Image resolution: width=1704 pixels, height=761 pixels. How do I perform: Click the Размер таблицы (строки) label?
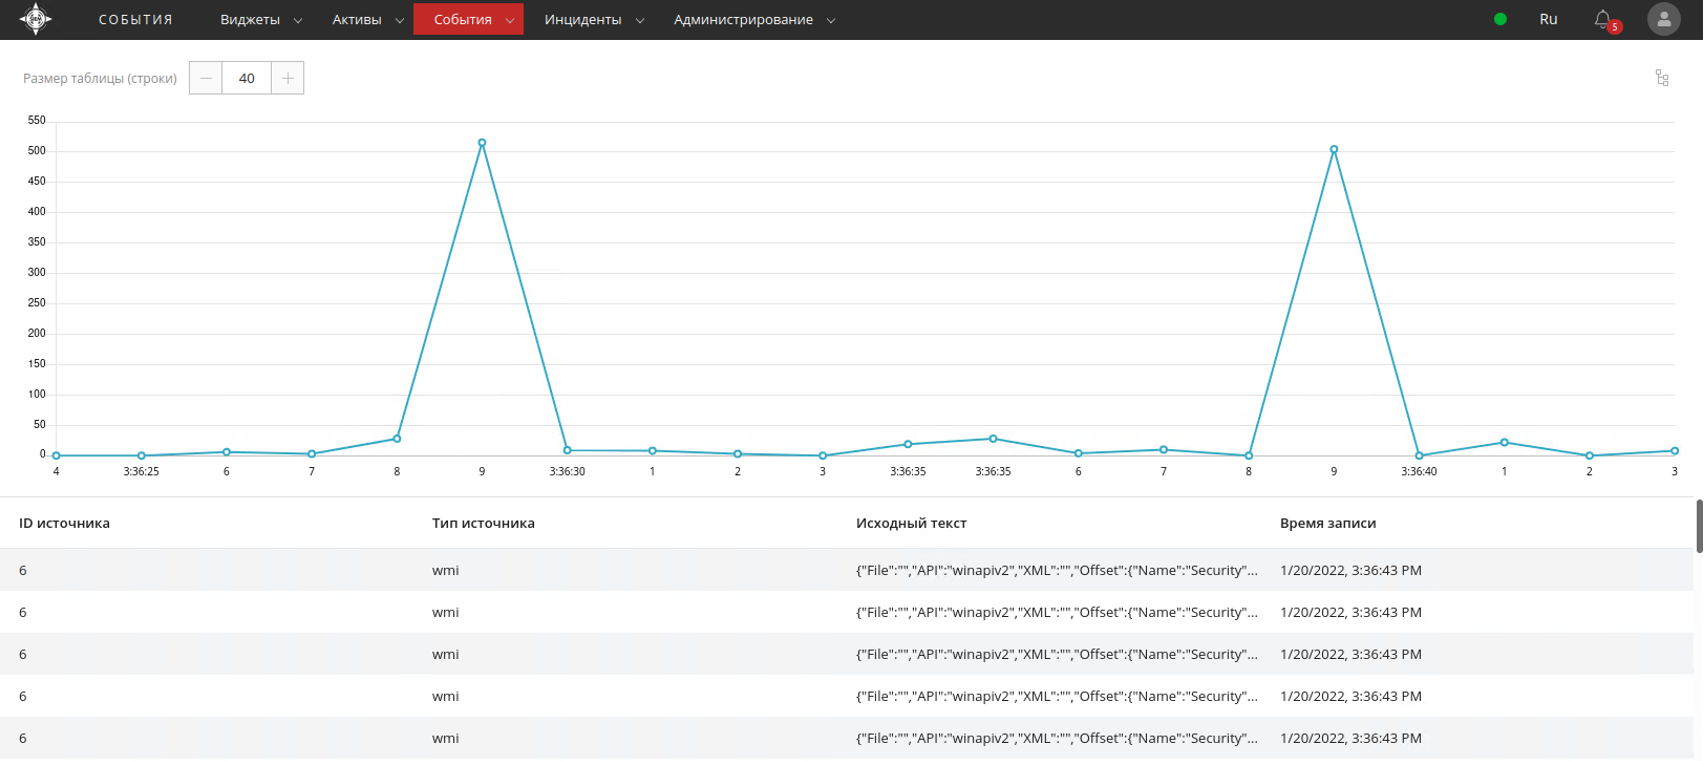tap(100, 78)
